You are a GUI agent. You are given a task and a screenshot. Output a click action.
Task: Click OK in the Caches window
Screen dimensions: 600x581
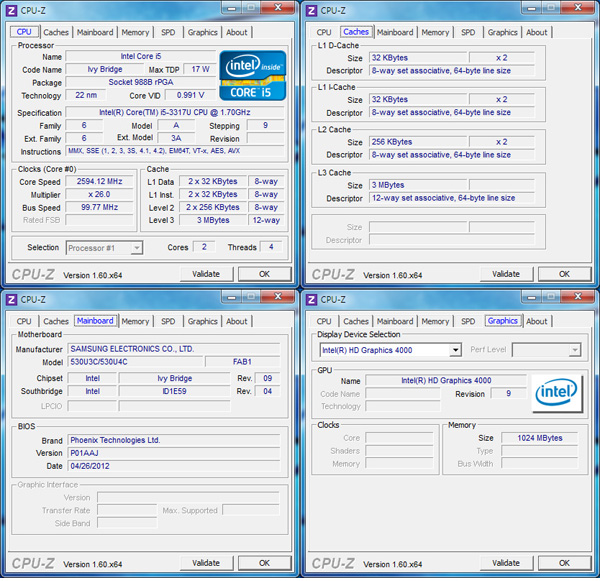pos(564,274)
